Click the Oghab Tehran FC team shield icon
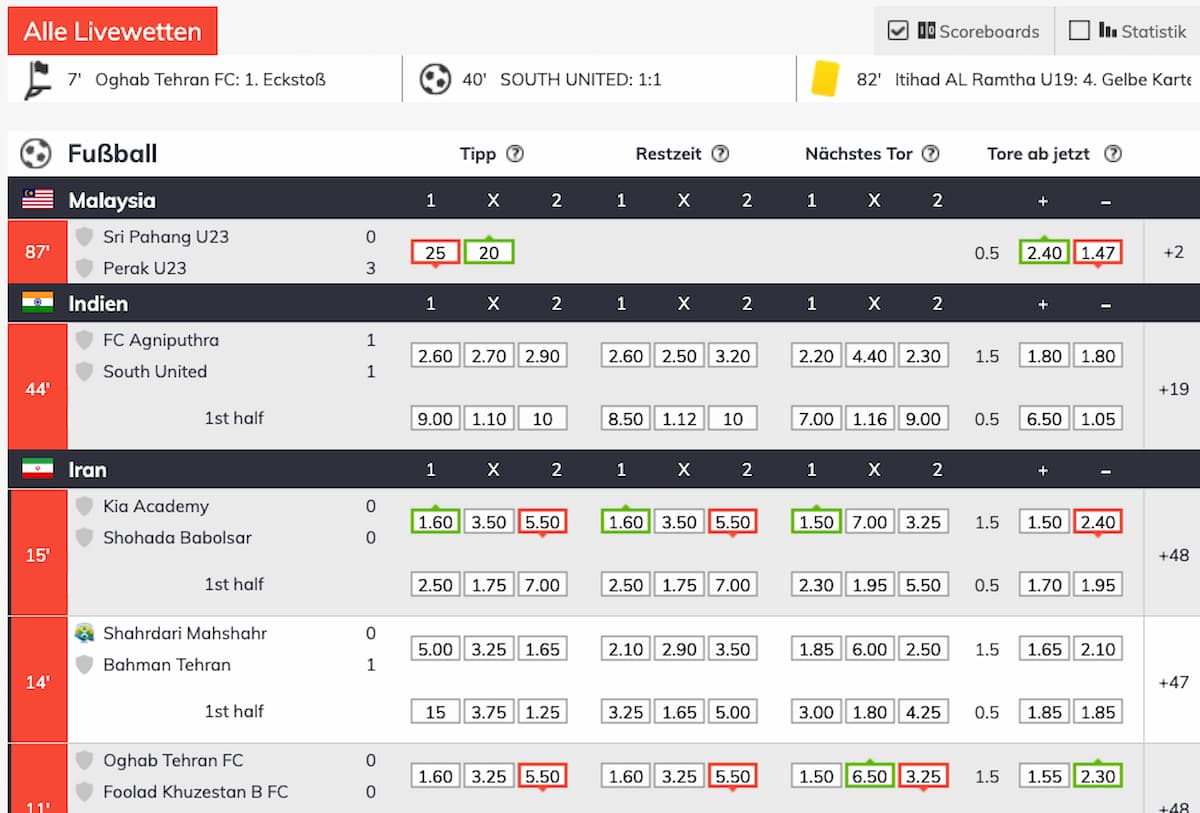Image resolution: width=1200 pixels, height=813 pixels. [85, 760]
